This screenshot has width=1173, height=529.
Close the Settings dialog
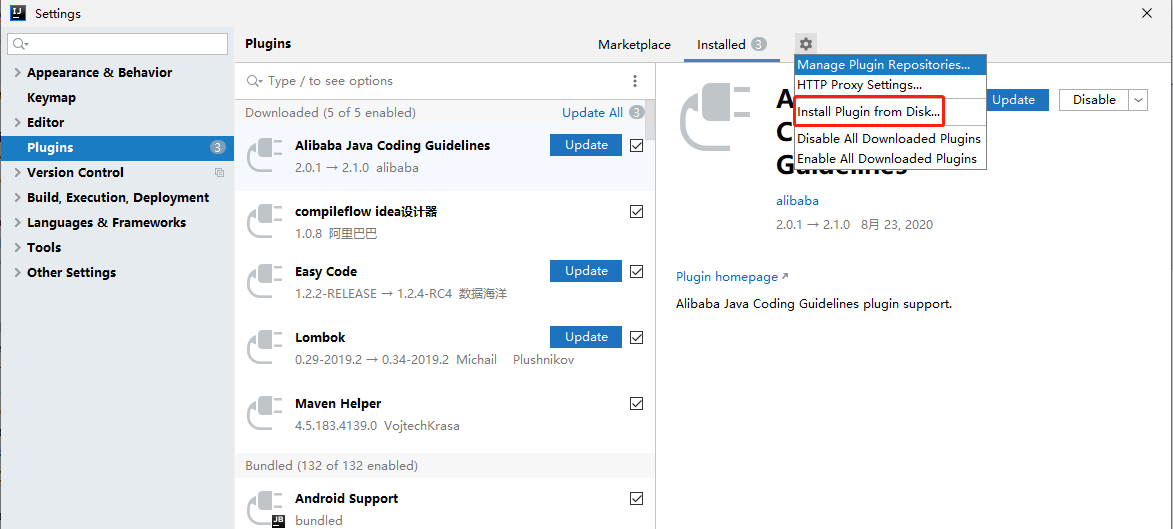(1147, 13)
